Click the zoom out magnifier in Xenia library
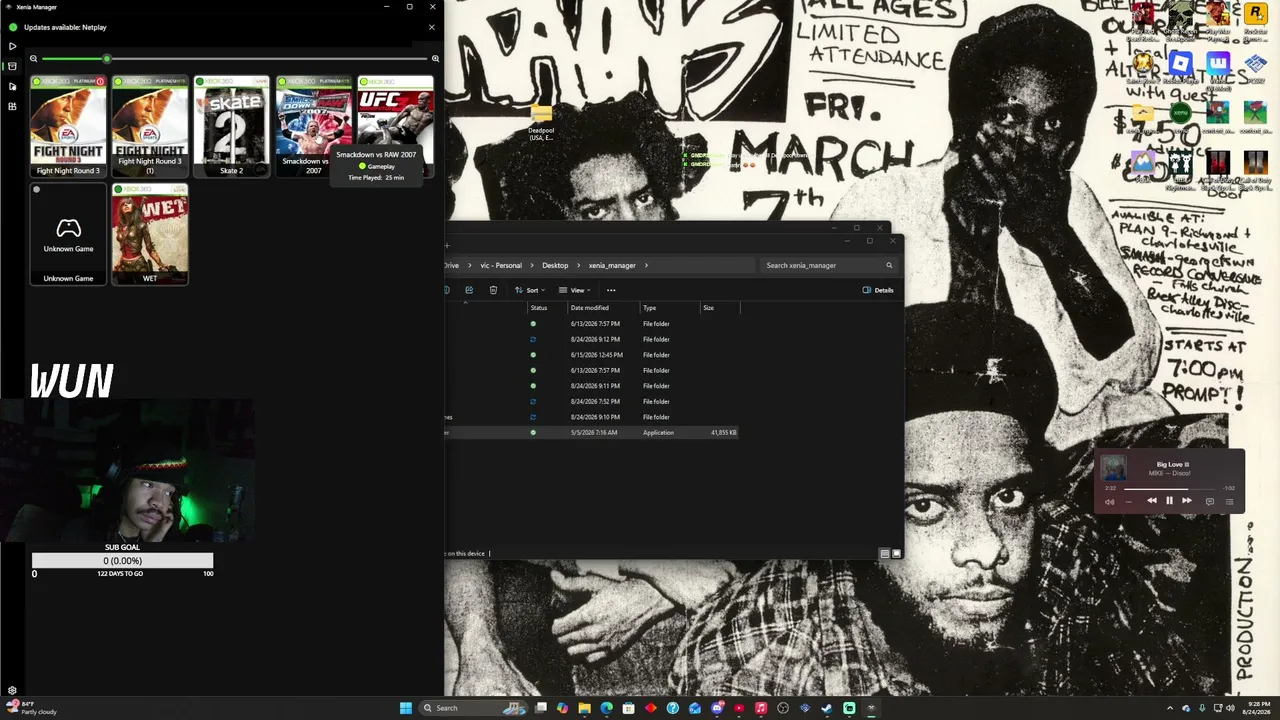Viewport: 1280px width, 720px height. (33, 59)
